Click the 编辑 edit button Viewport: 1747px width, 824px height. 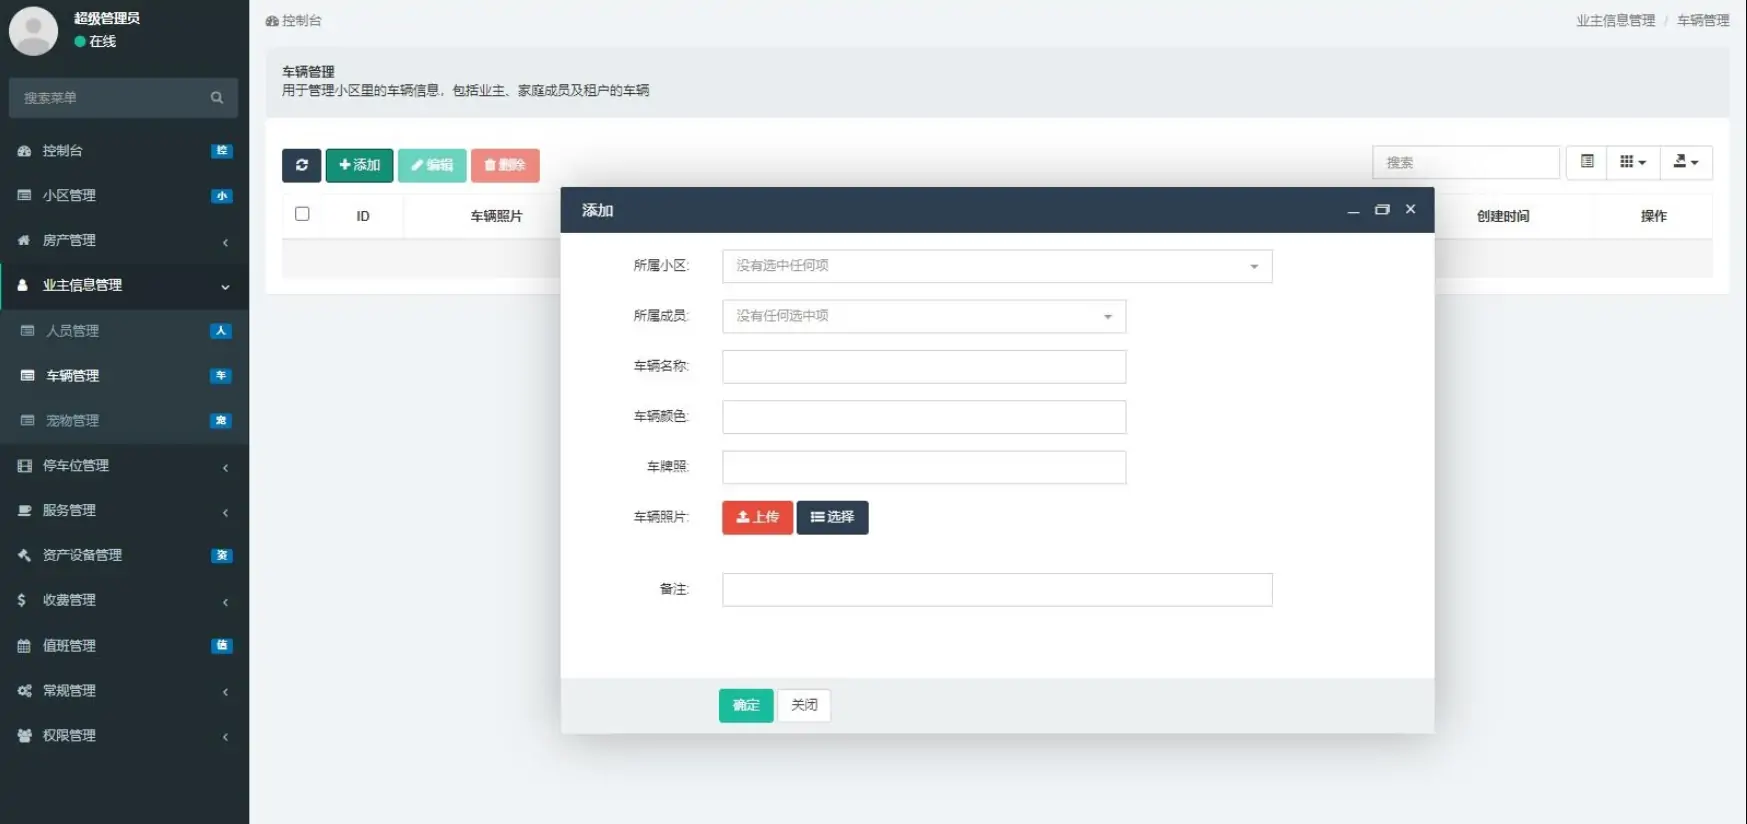[432, 165]
